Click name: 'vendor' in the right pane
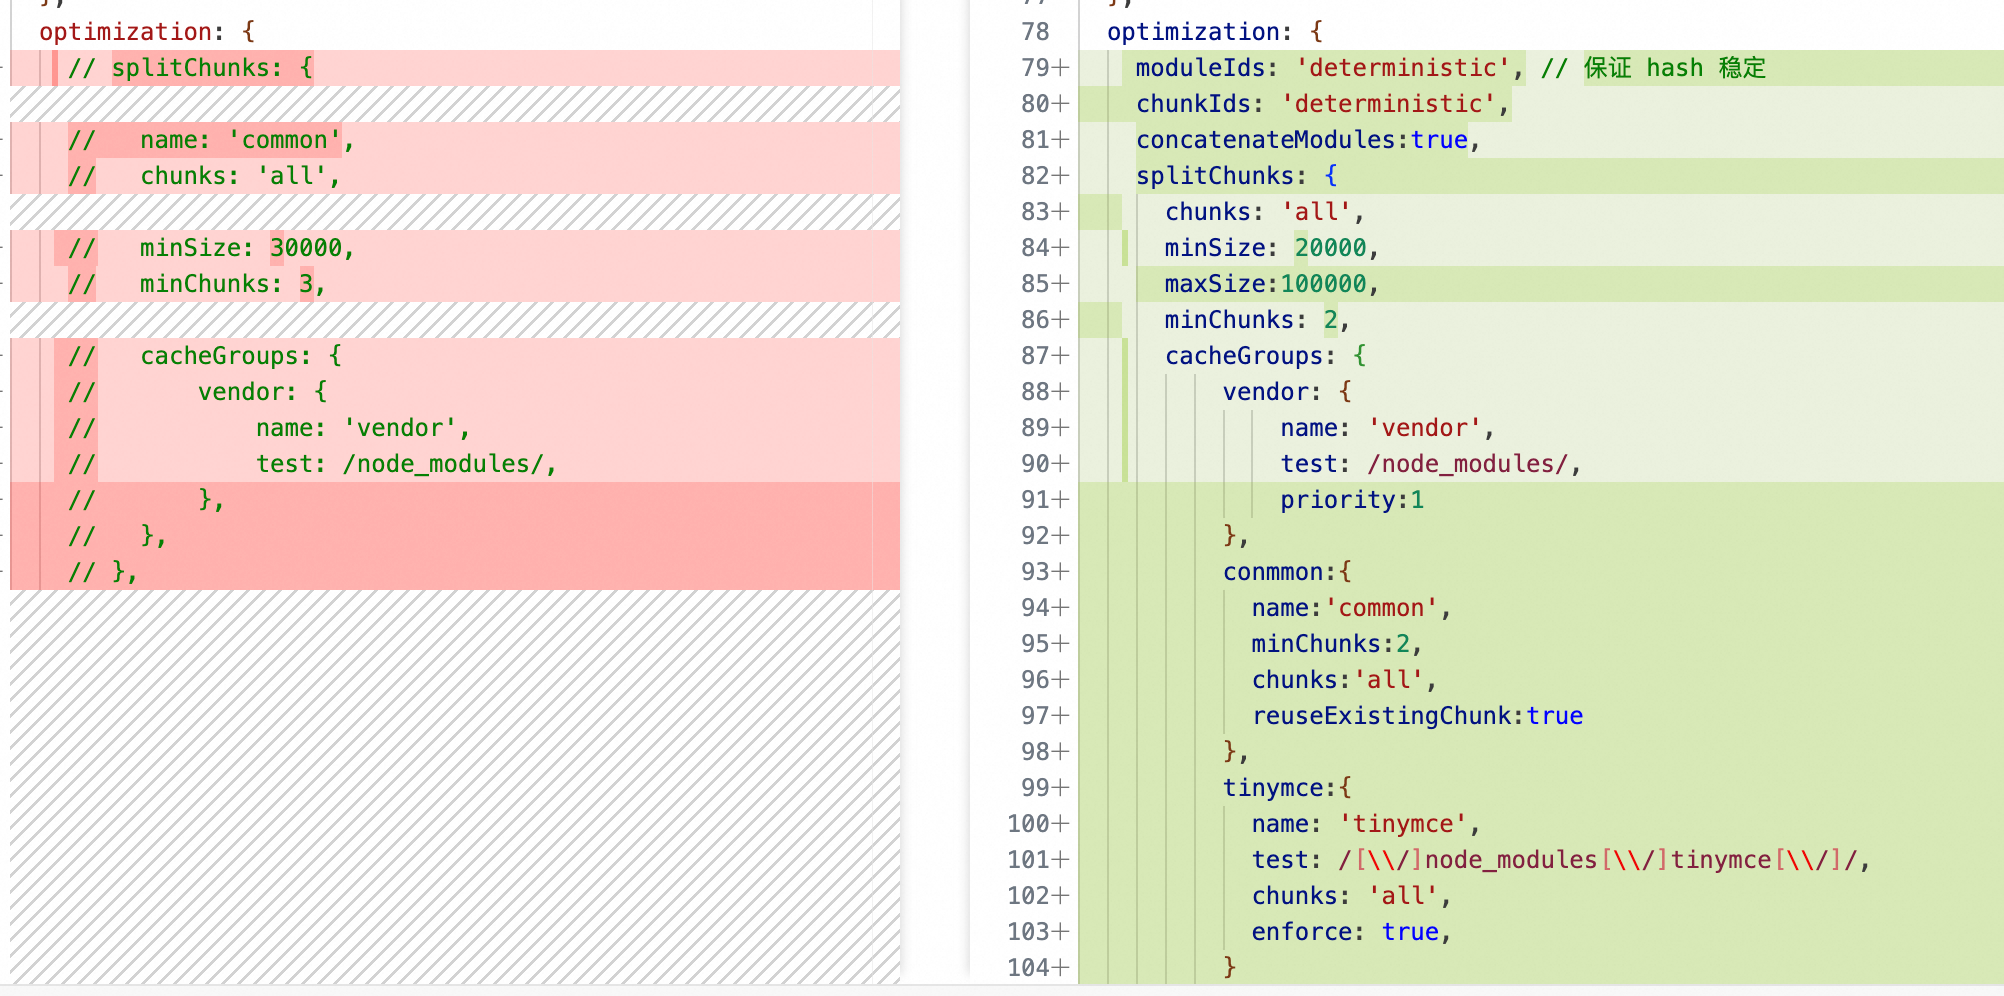This screenshot has height=996, width=2004. 1388,428
